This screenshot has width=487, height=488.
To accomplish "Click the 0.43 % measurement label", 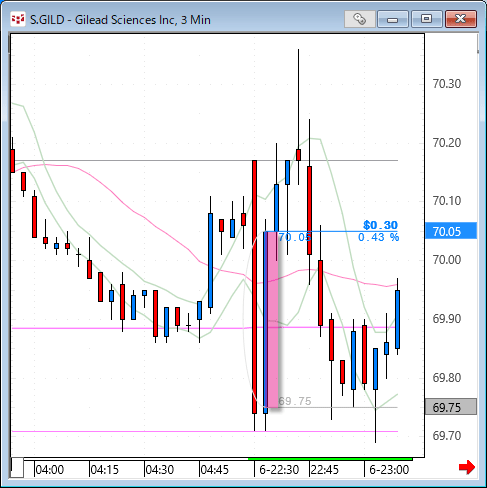I will 378,237.
